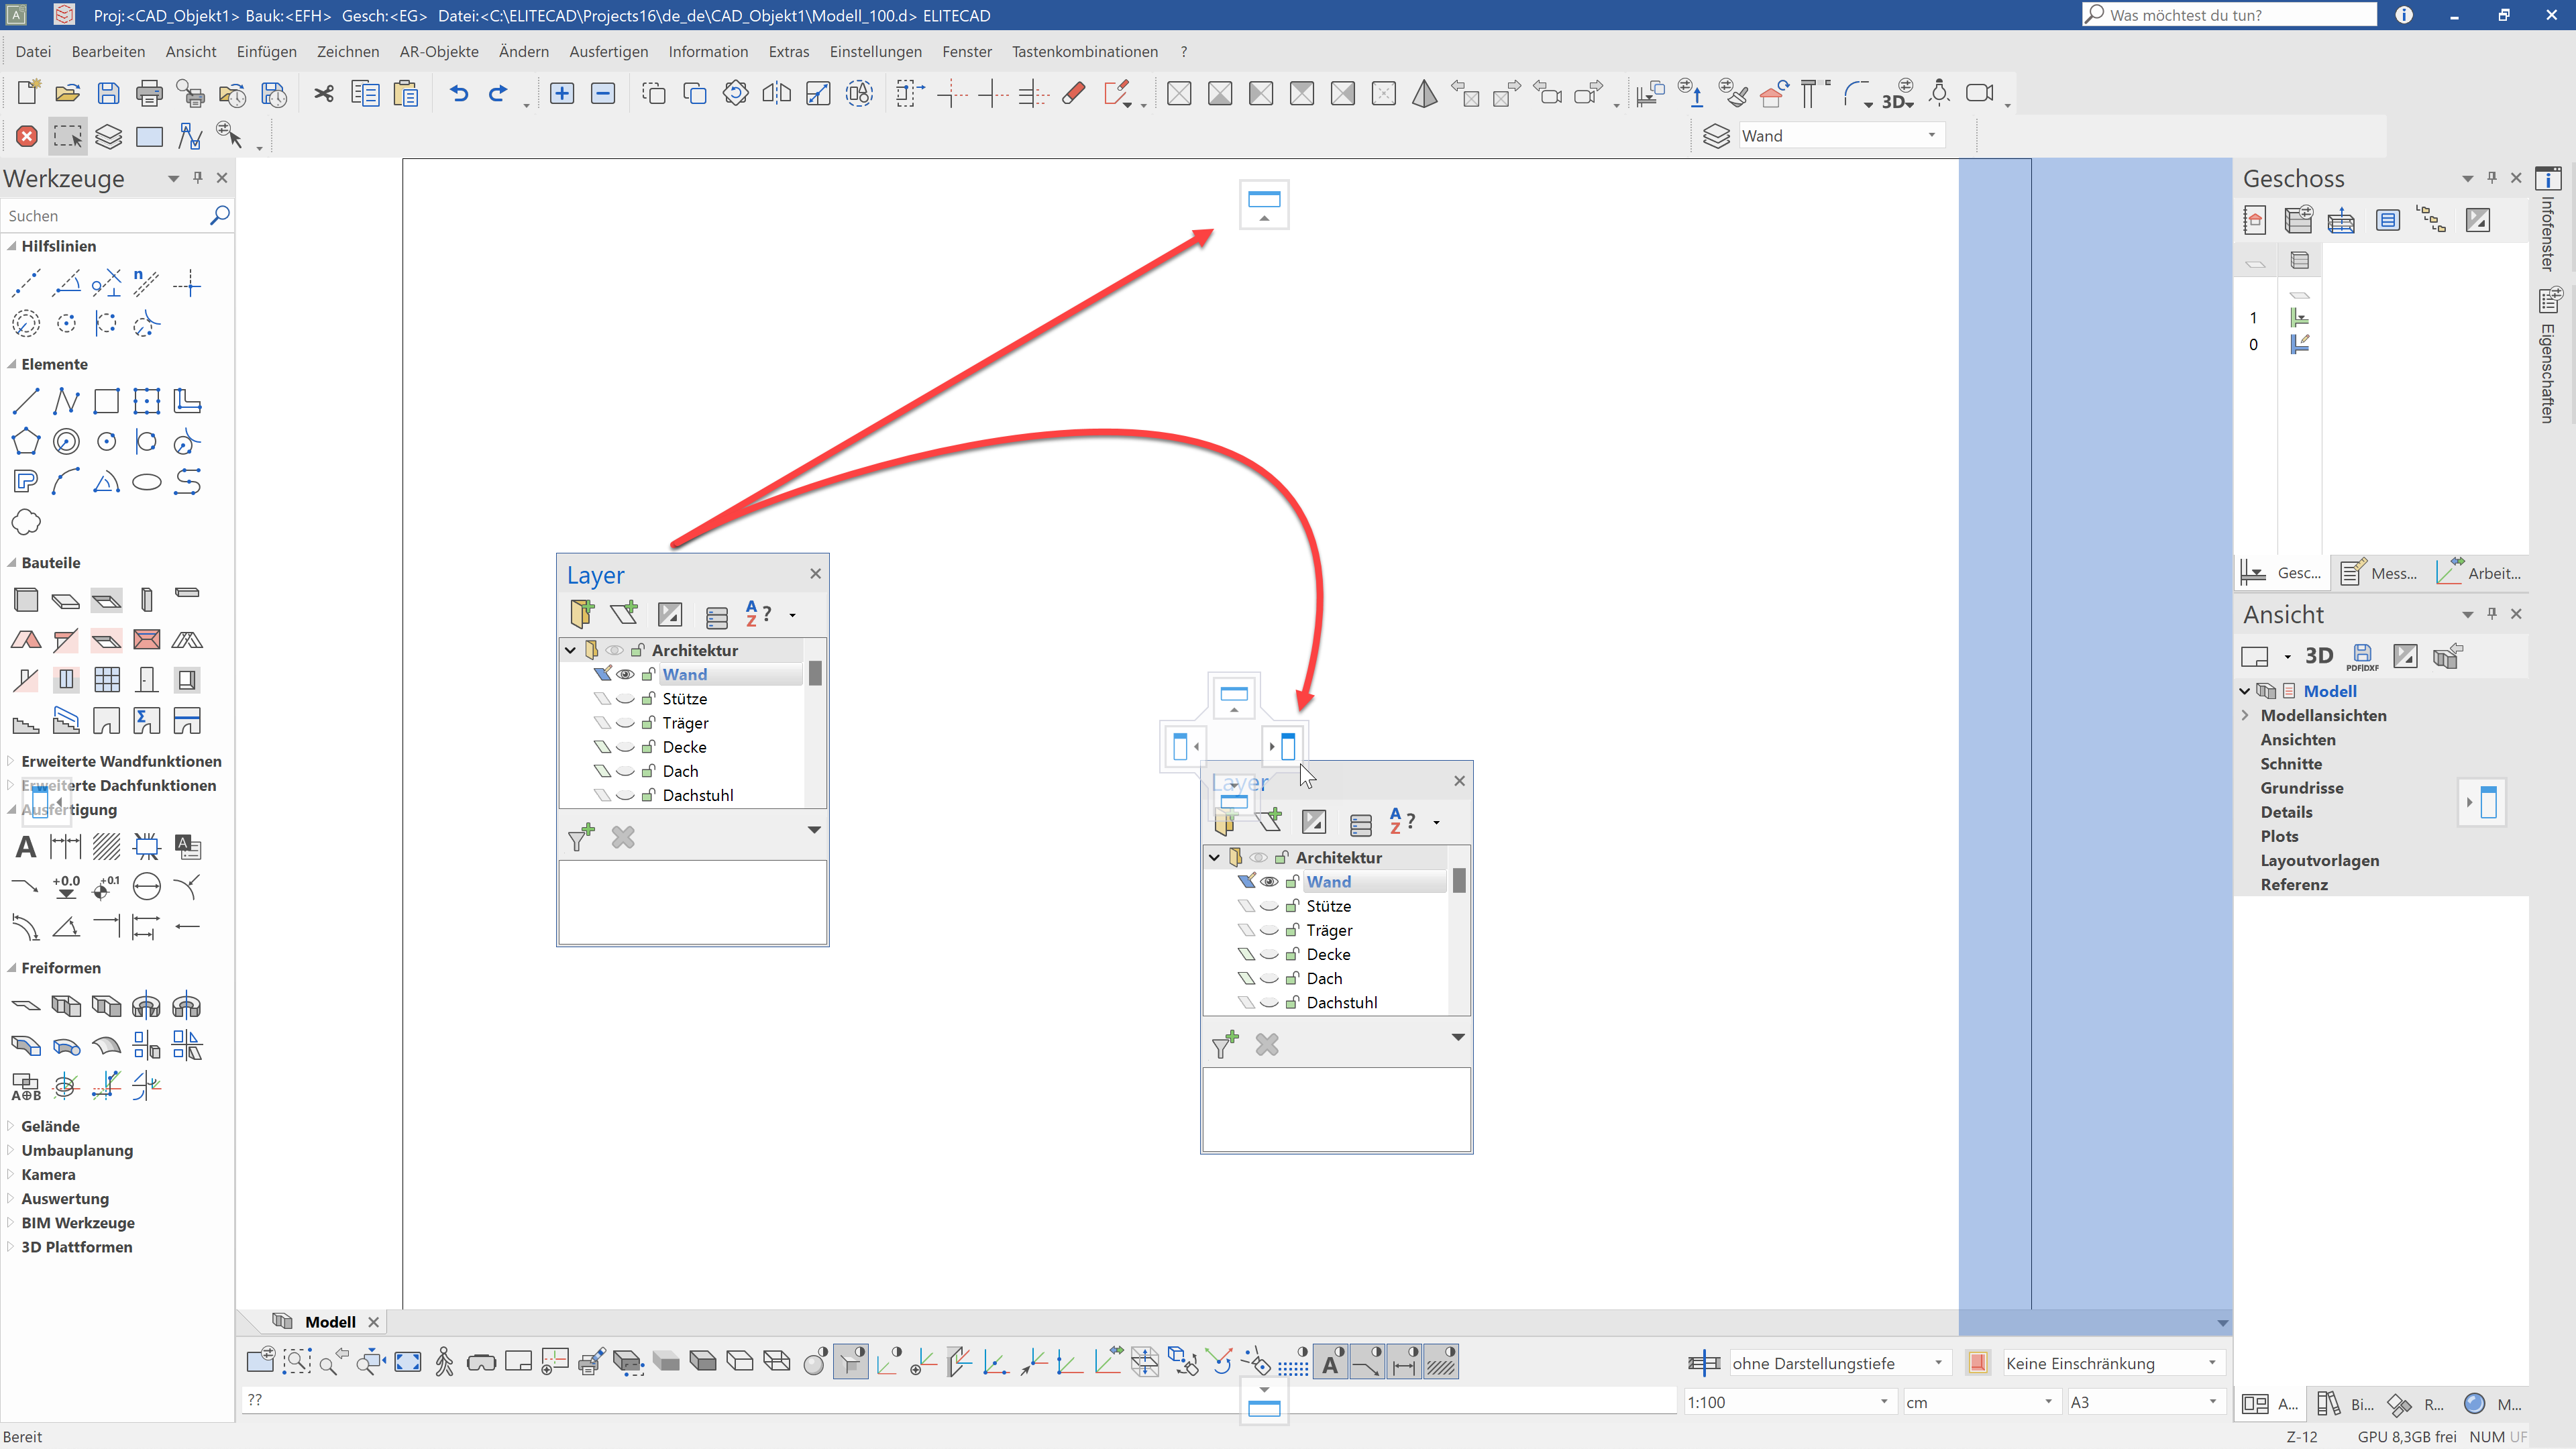Click the Print icon in main toolbar
The image size is (2576, 1449).
[149, 93]
